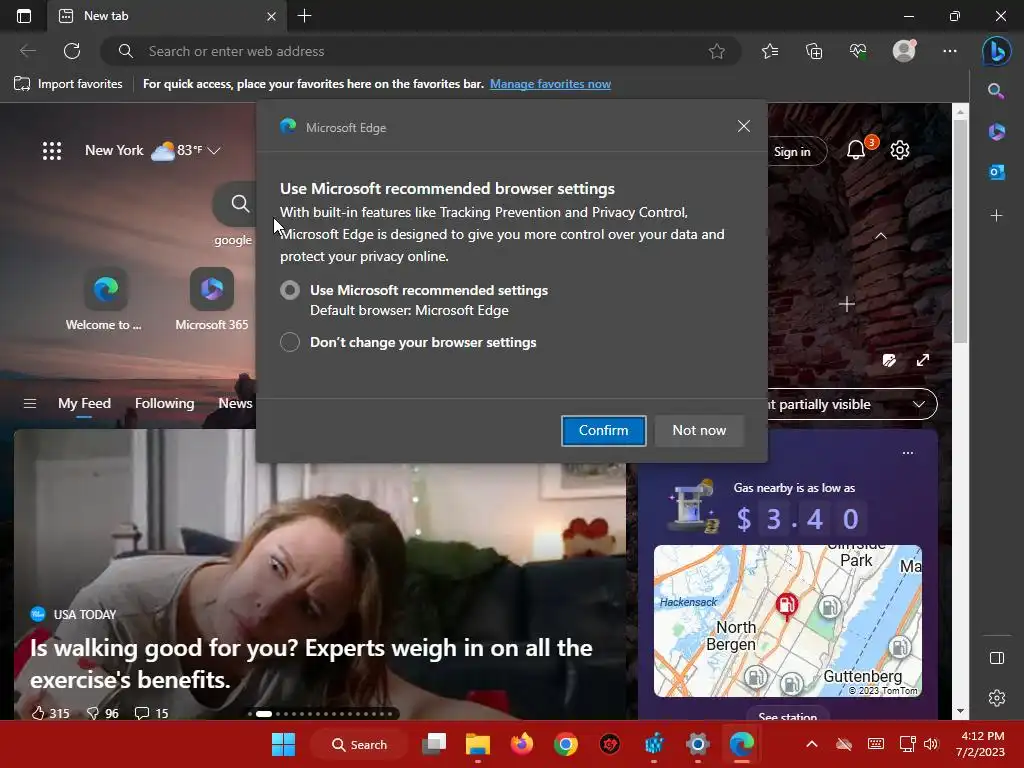Viewport: 1024px width, 768px height.
Task: Select Use Microsoft recommended settings radio
Action: point(290,290)
